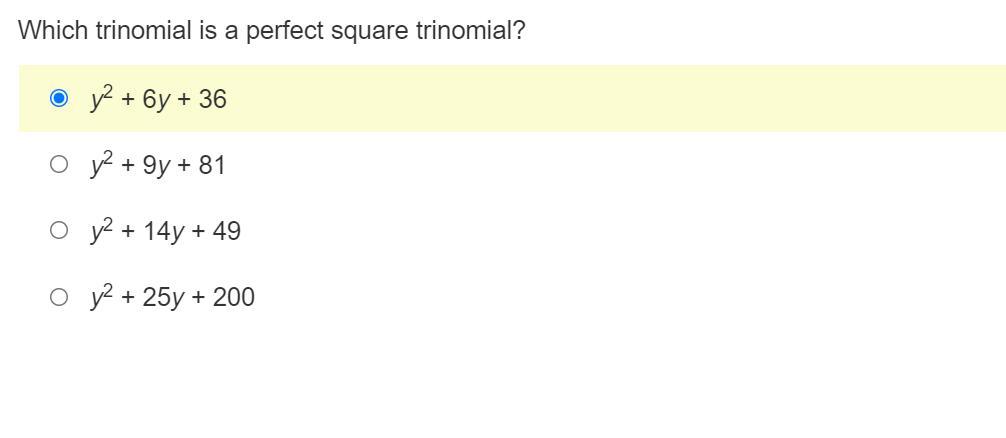This screenshot has width=1006, height=438.
Task: Click the constant 49 in the third answer
Action: point(226,231)
